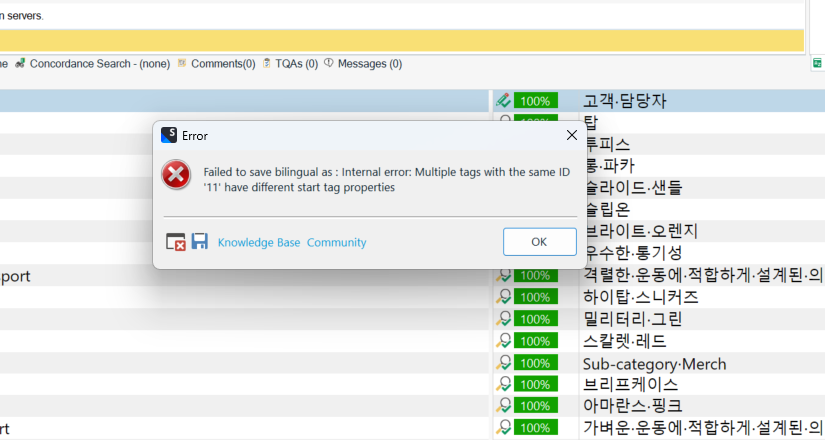
Task: Select the target segment 우수한 통기성
Action: tap(634, 253)
